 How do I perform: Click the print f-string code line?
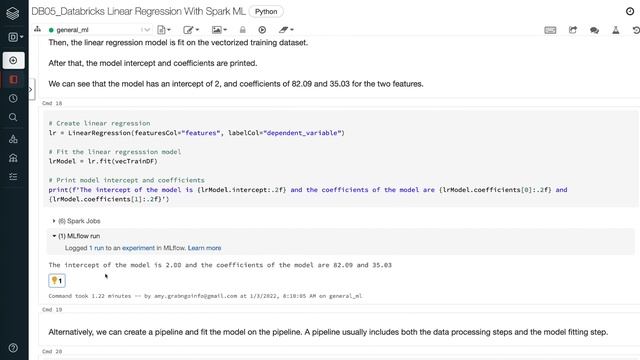pyautogui.click(x=308, y=194)
